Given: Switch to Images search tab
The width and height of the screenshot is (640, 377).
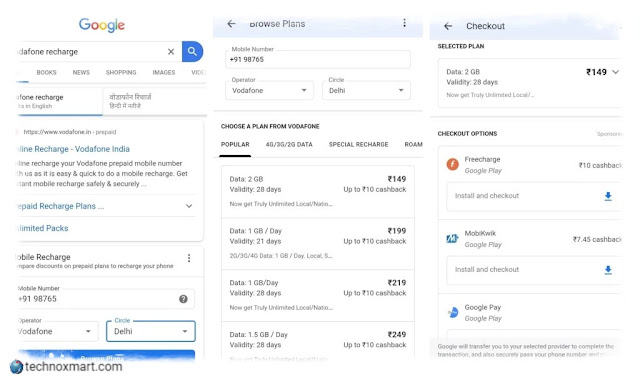Looking at the screenshot, I should point(164,73).
